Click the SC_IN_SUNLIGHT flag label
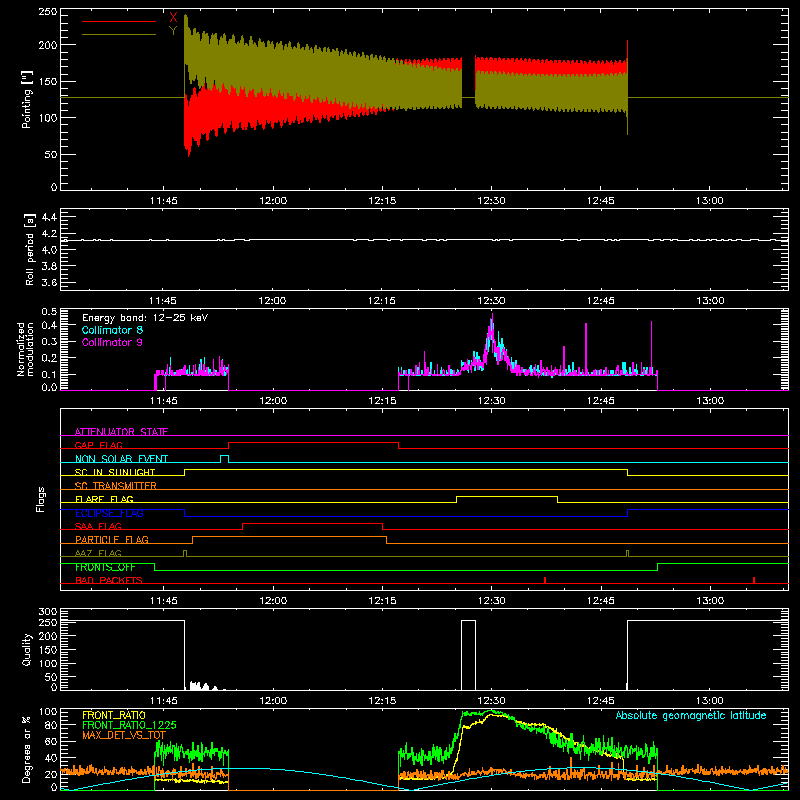This screenshot has height=800, width=800. (x=115, y=472)
